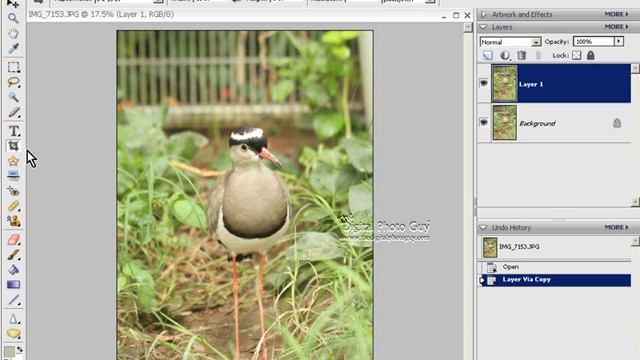The width and height of the screenshot is (640, 360).
Task: Open the Opacity slider arrow
Action: coord(619,42)
